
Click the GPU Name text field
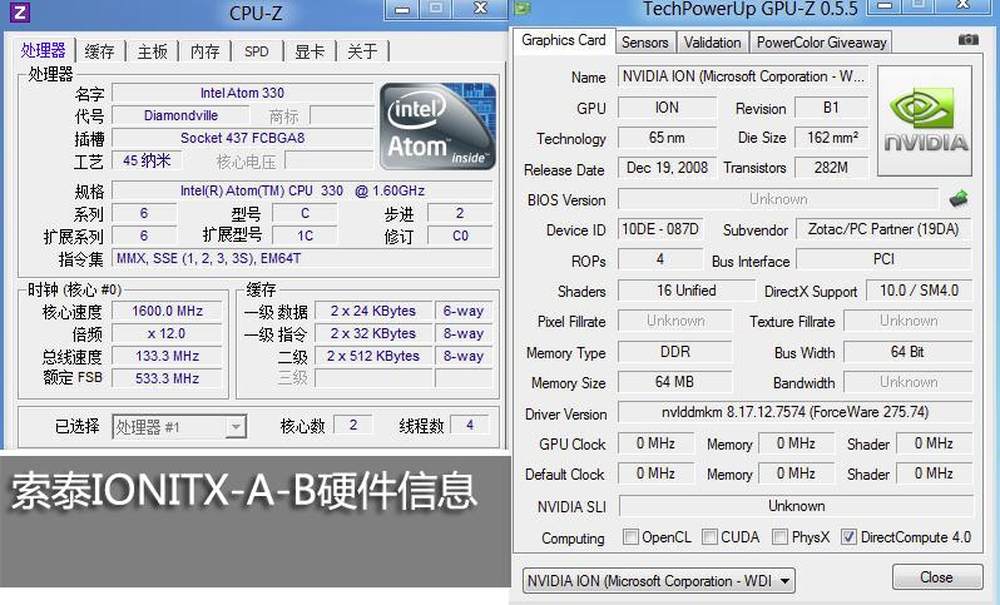tap(743, 77)
